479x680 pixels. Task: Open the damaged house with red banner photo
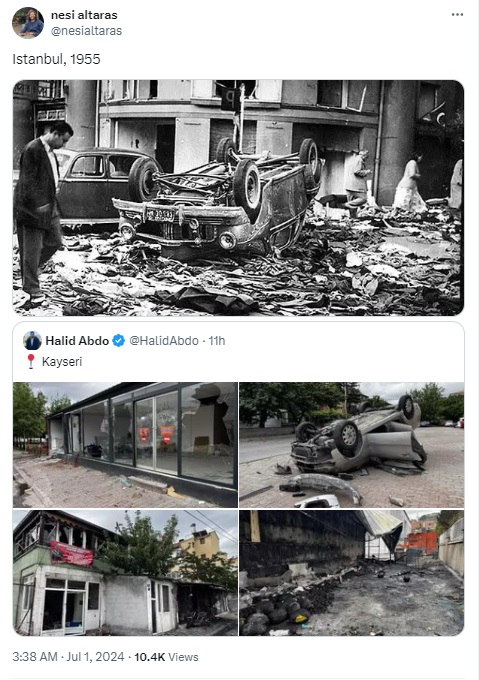pos(125,572)
